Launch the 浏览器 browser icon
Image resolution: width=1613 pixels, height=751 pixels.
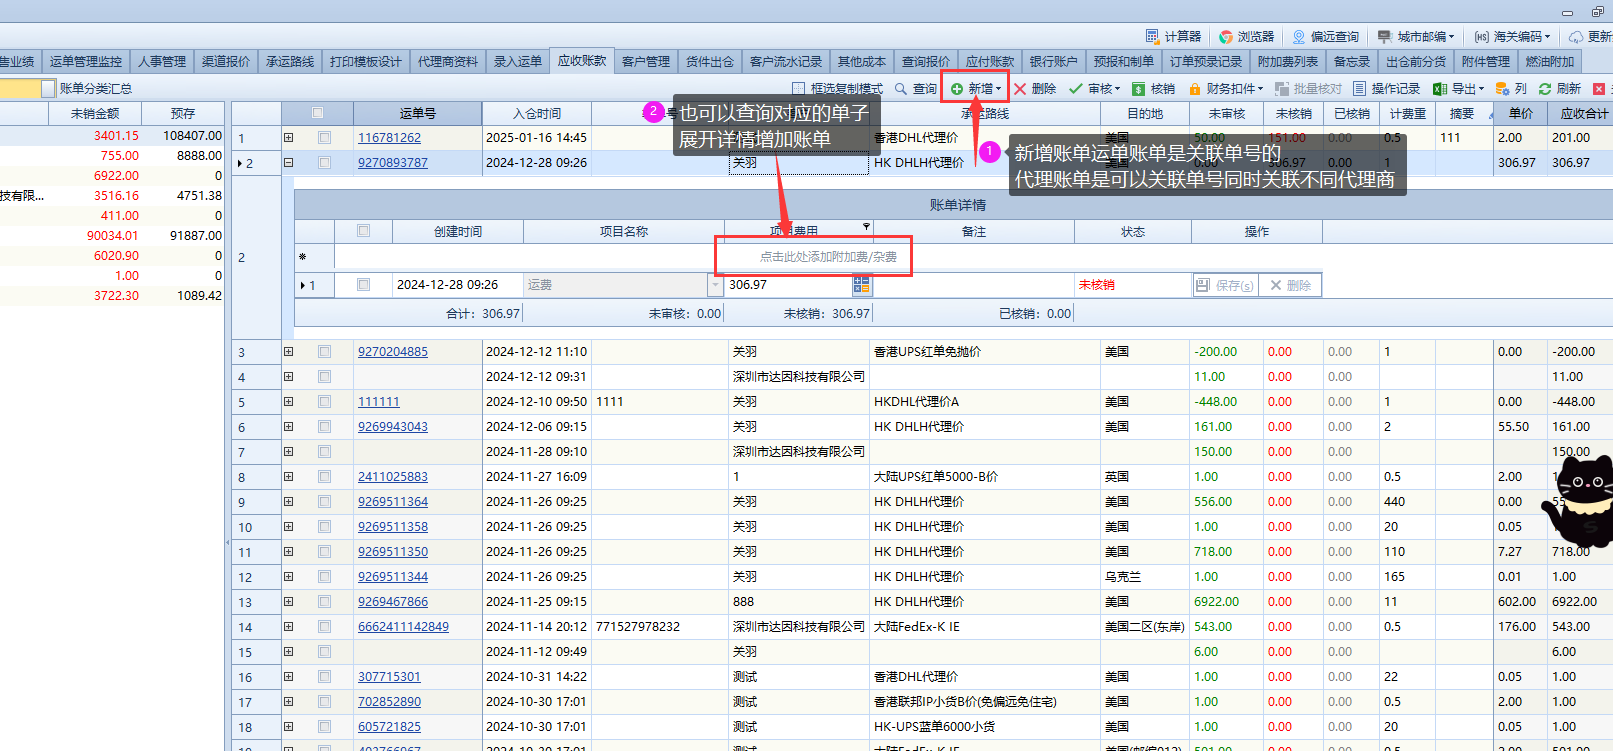1226,36
